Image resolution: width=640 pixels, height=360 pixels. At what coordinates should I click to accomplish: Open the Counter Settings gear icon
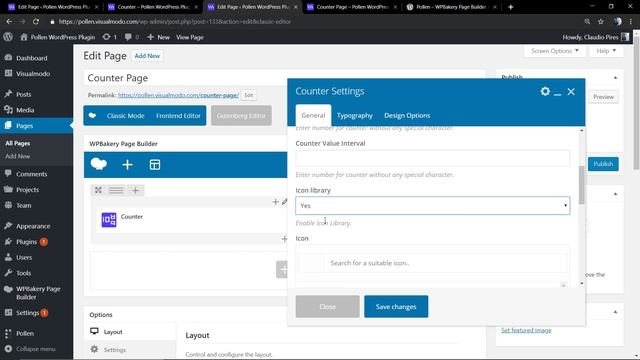(x=545, y=91)
